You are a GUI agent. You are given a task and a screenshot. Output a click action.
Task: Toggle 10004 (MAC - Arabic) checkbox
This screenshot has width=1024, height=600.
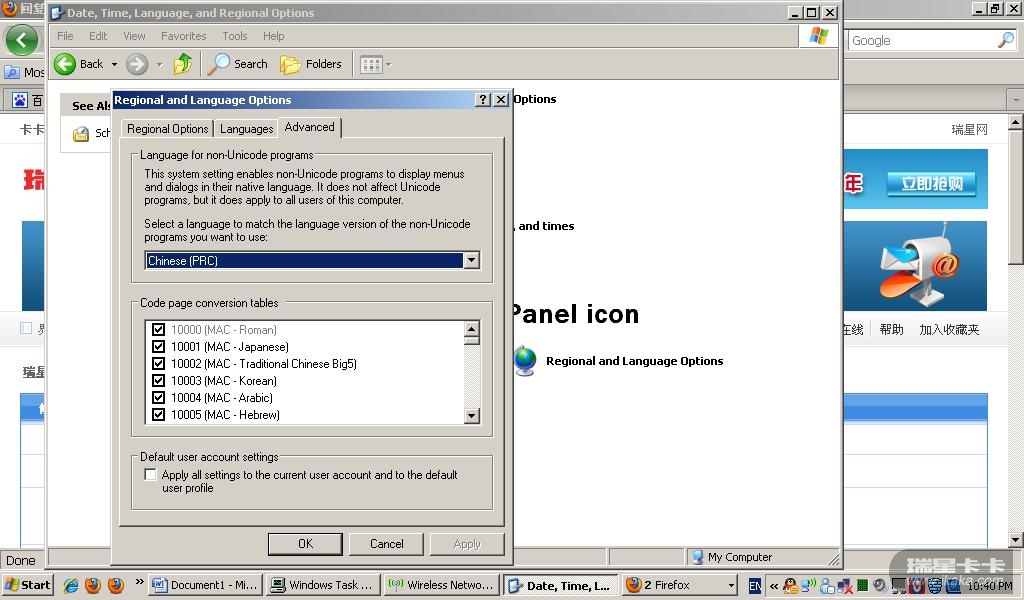click(158, 397)
